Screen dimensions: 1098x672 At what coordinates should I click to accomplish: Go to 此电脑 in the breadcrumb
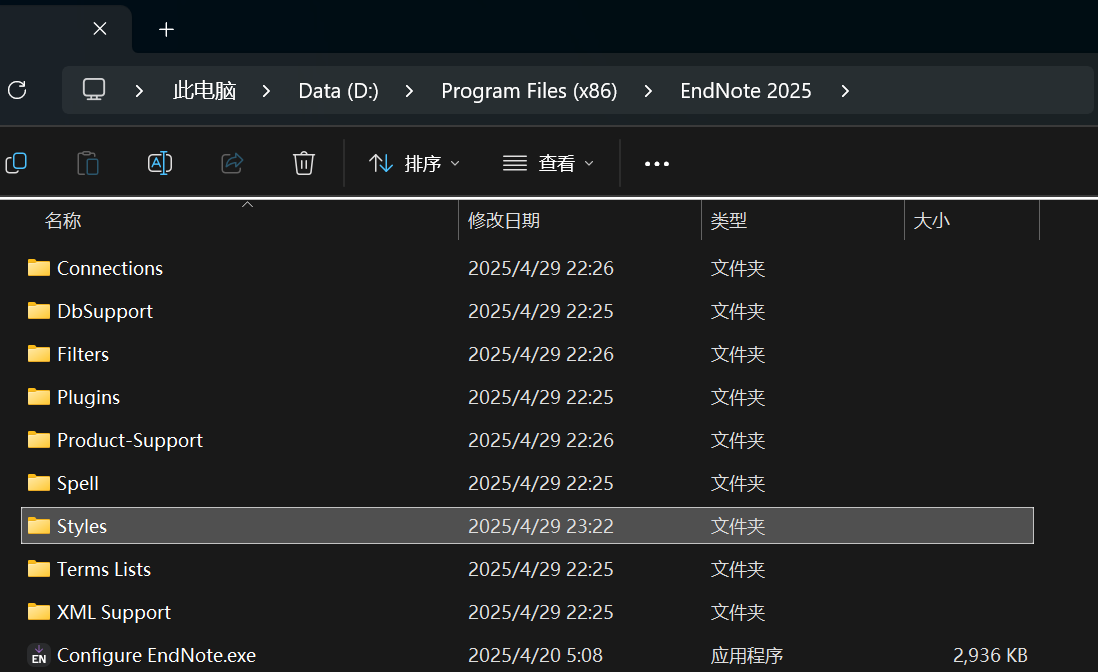tap(204, 91)
